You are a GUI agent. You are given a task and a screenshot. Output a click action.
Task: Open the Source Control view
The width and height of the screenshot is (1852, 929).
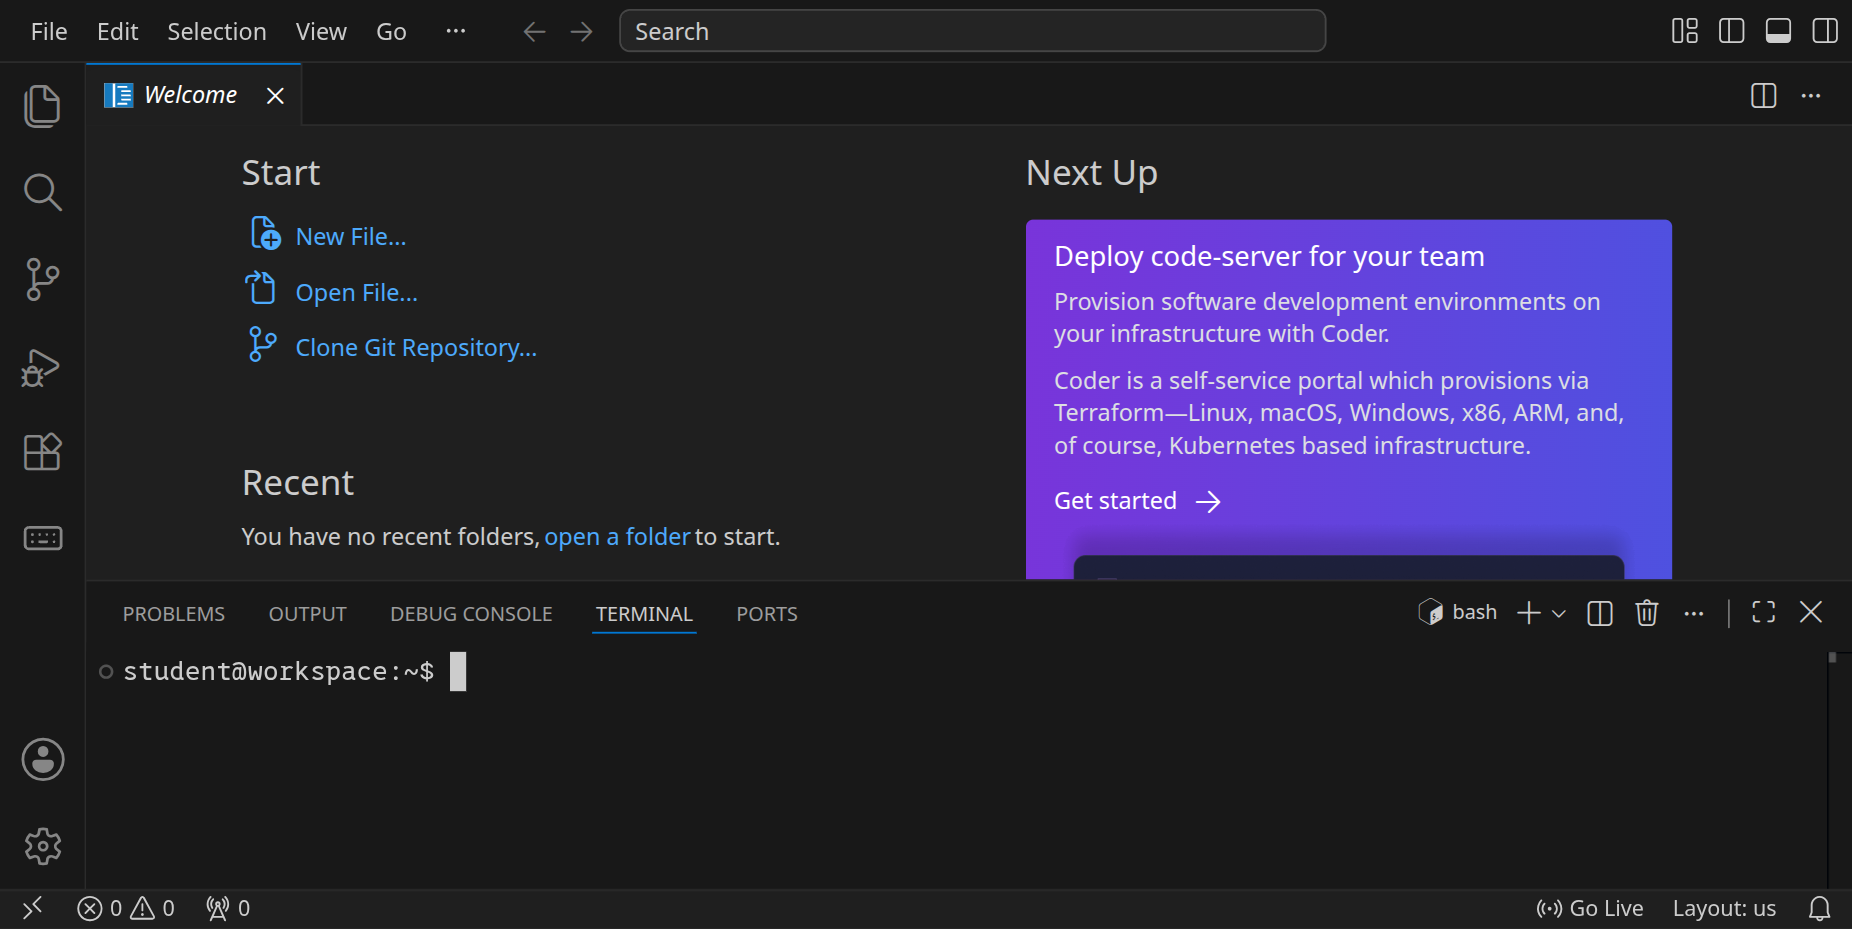coord(42,279)
